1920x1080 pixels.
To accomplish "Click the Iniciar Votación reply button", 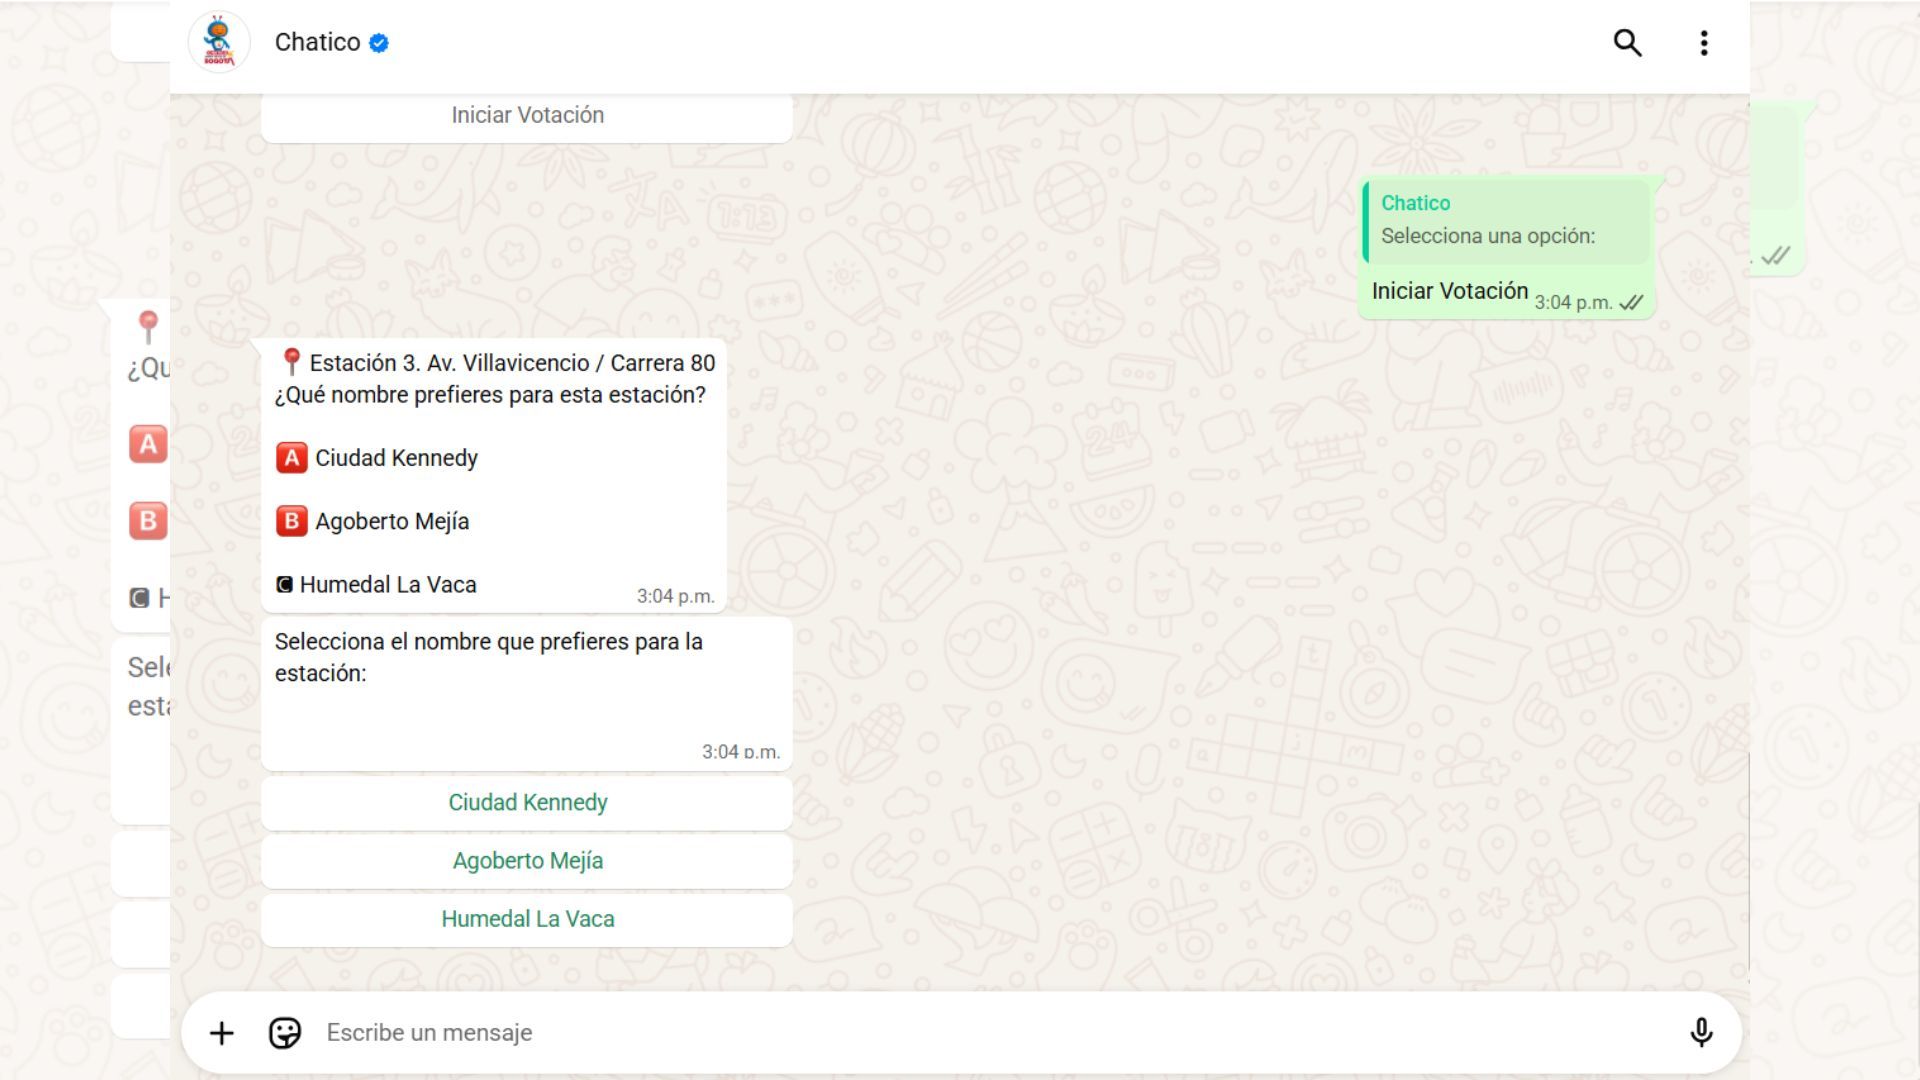I will click(527, 114).
